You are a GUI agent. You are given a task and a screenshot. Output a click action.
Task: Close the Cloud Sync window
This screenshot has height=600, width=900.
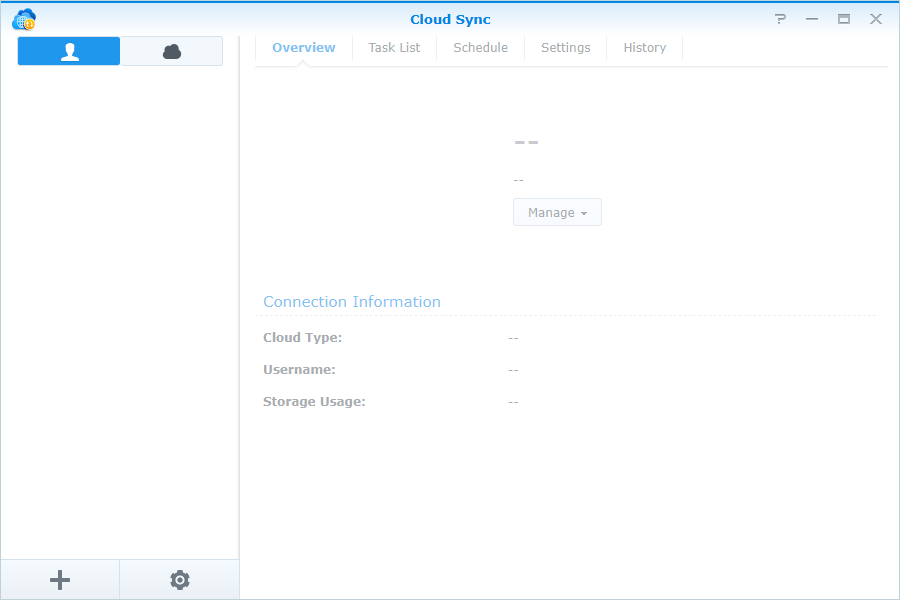point(876,19)
